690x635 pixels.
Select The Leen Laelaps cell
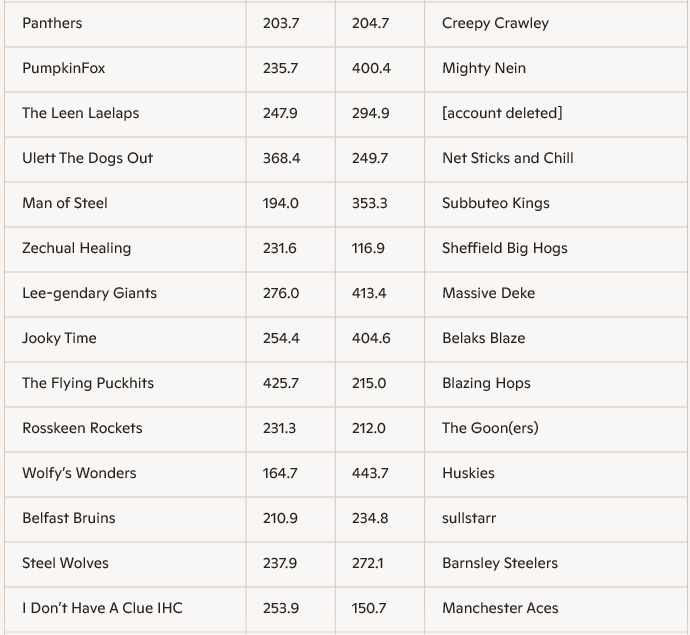tap(81, 113)
